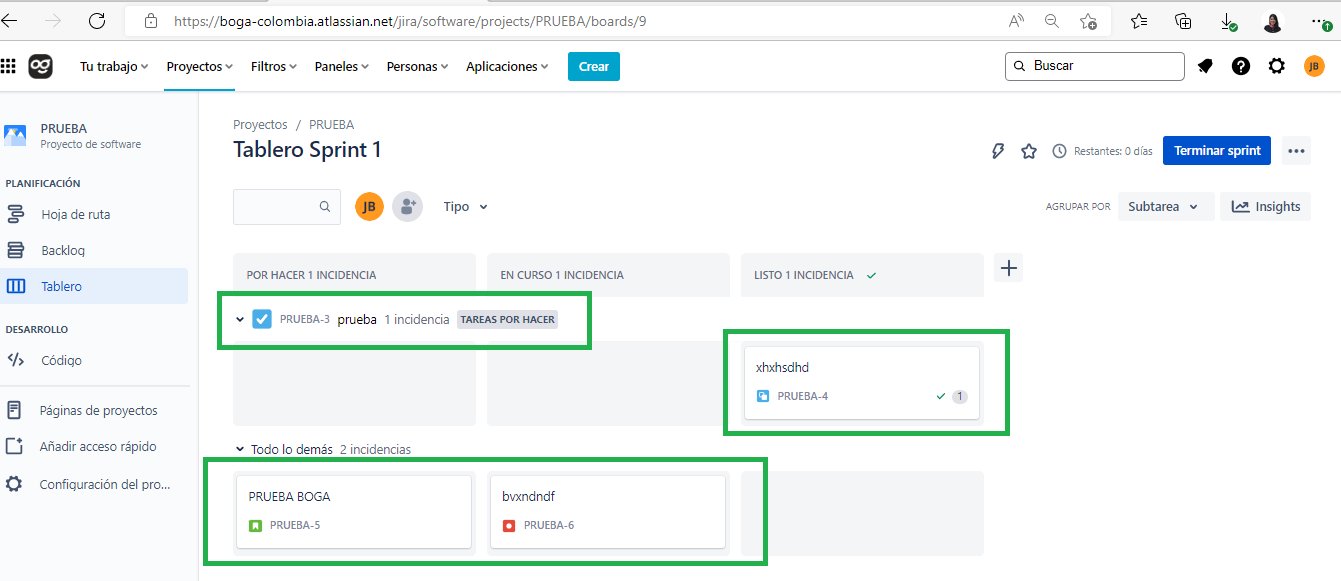Open browser collections icon
Screen dimensions: 1341x581
(1183, 21)
